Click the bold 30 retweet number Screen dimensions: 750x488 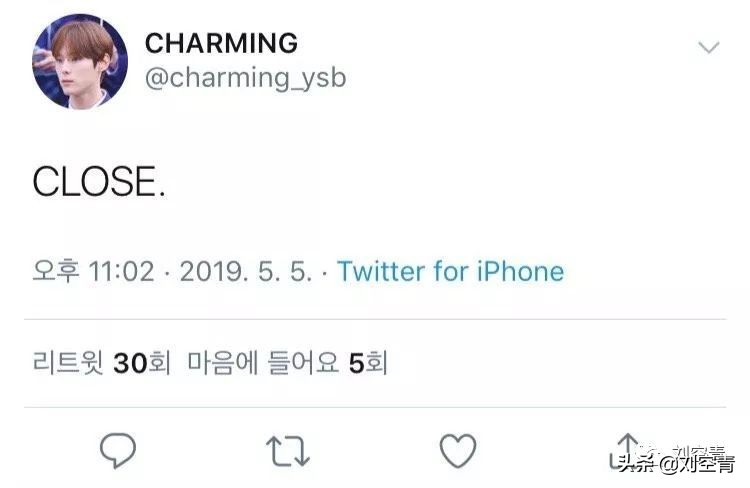tap(130, 363)
